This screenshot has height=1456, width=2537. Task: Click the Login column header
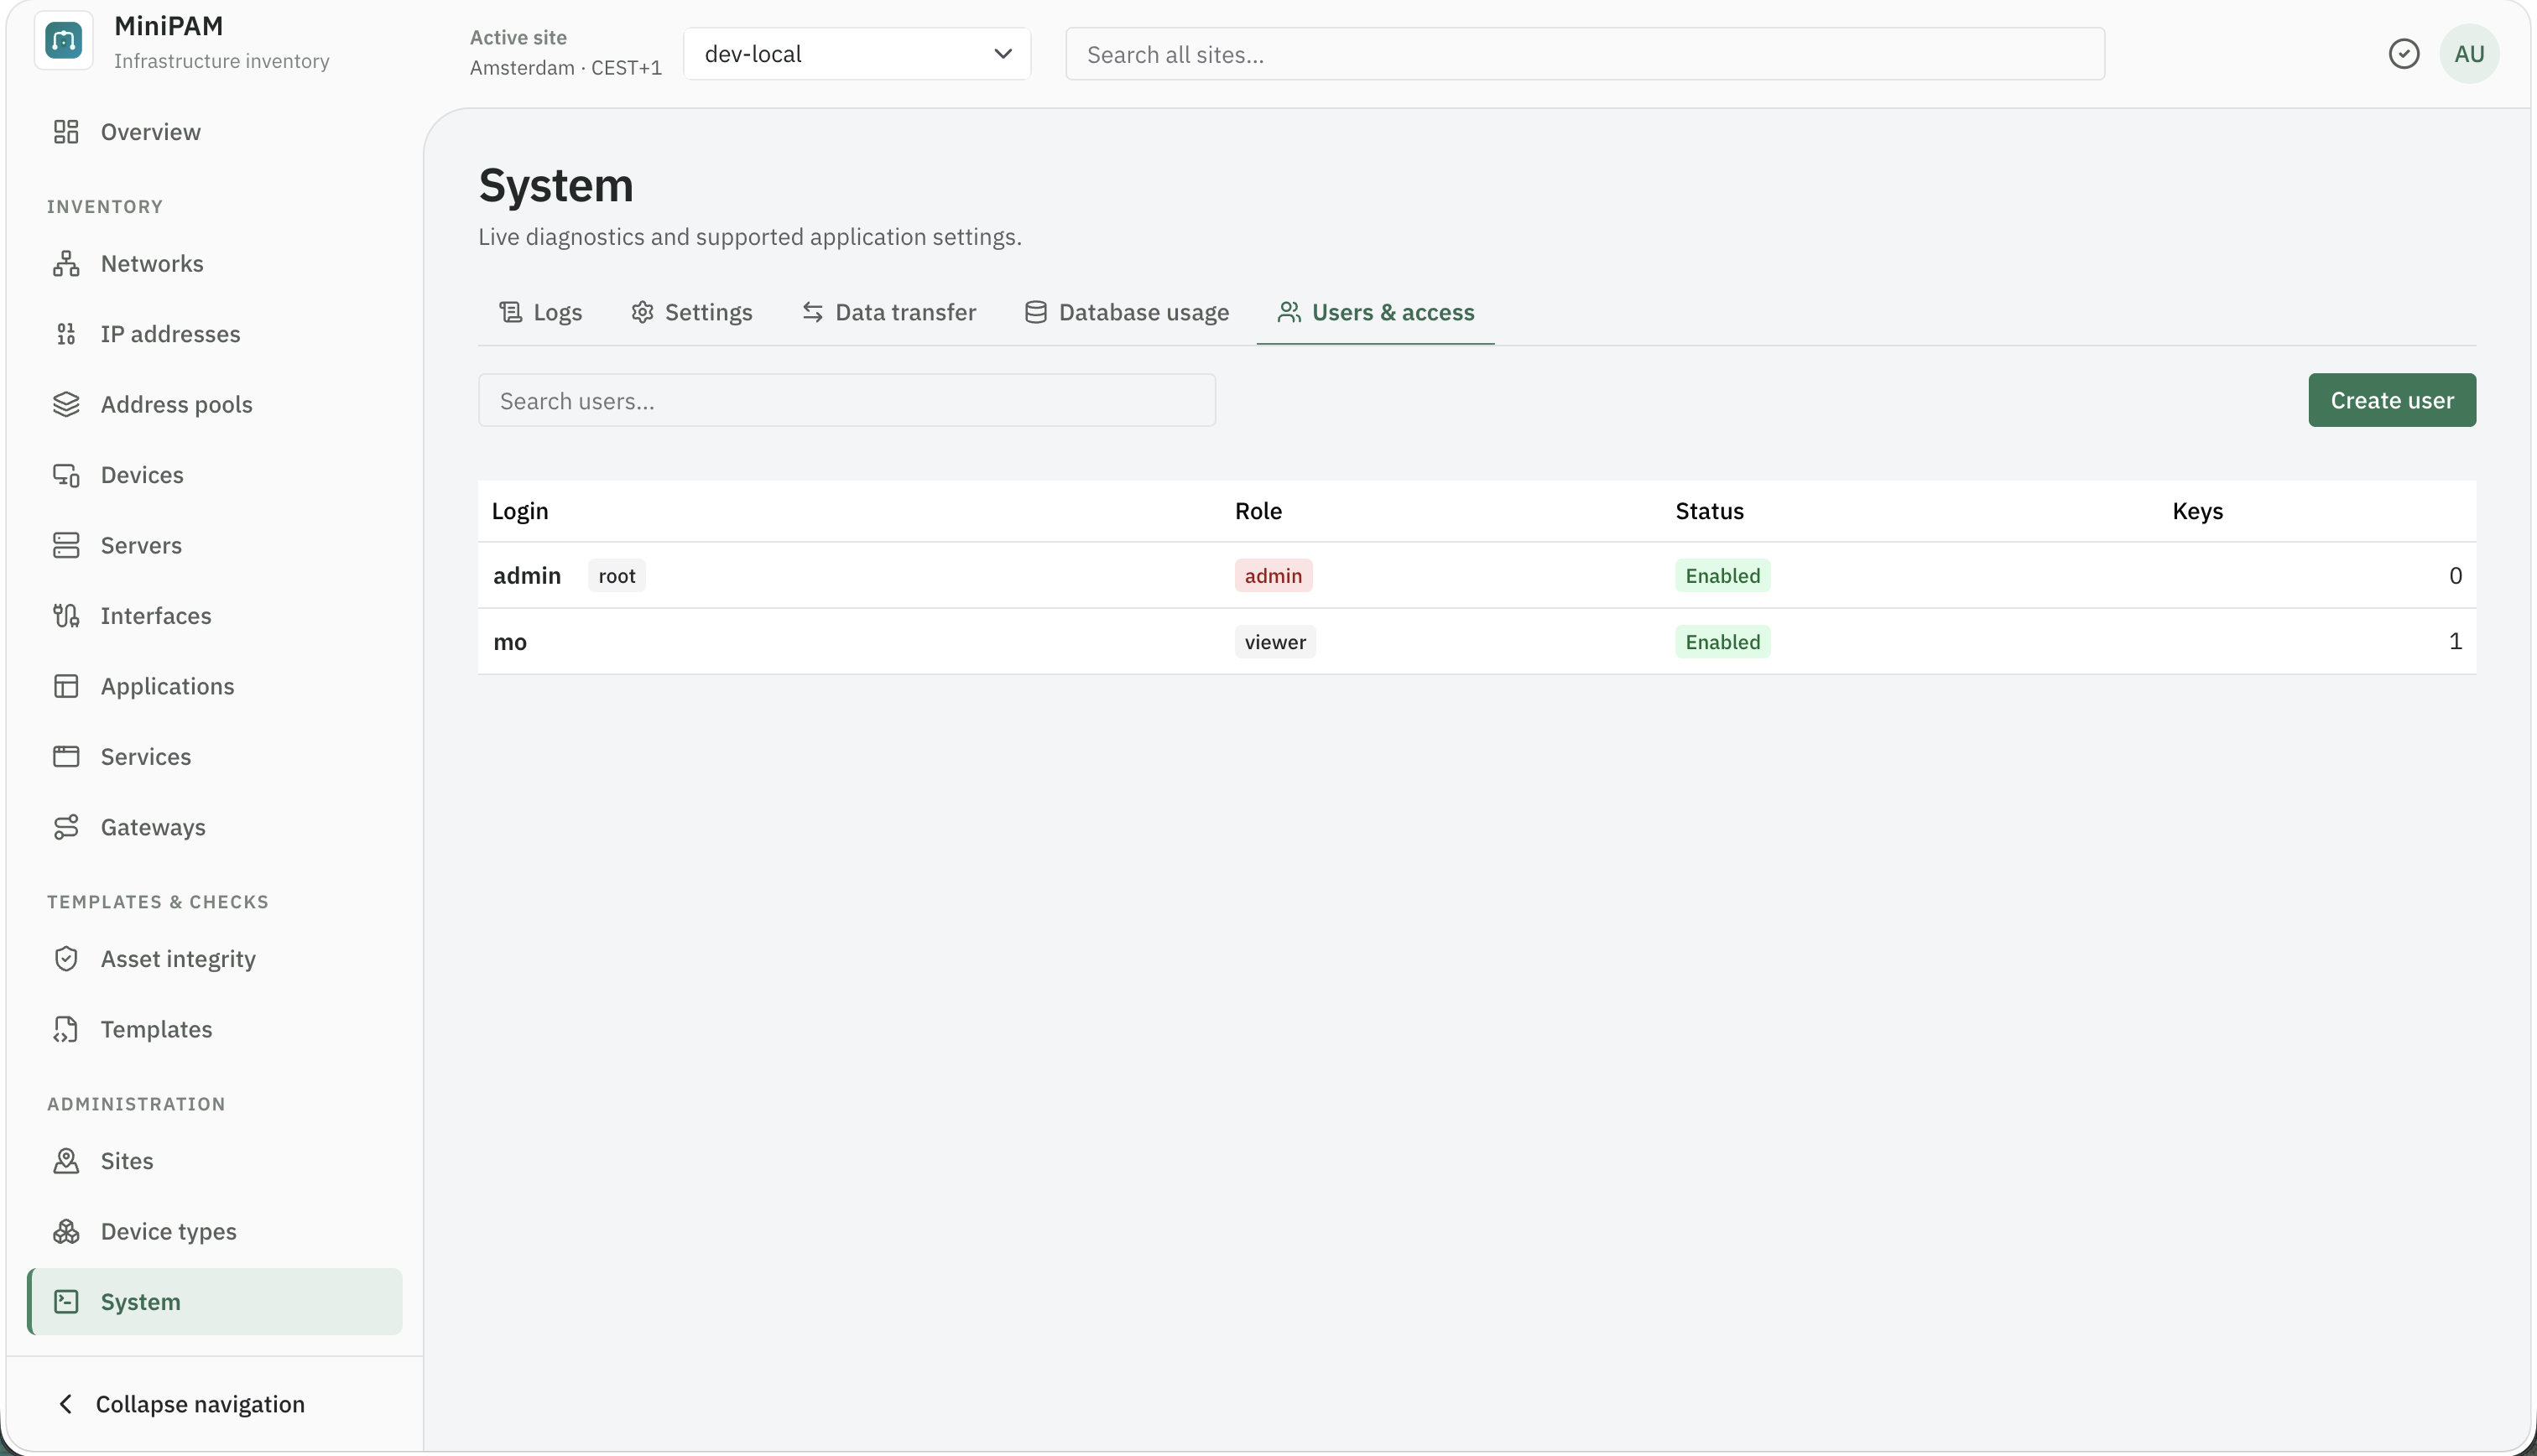pos(520,511)
